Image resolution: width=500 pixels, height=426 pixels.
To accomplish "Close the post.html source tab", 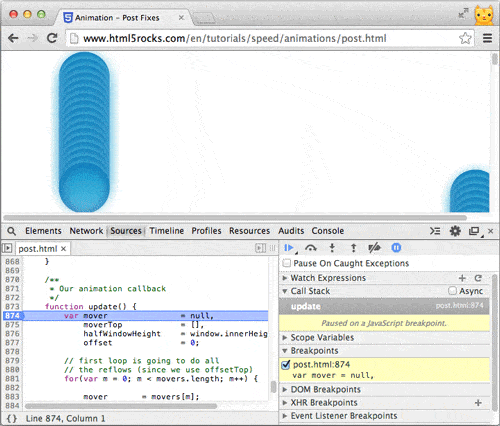I will coord(64,249).
